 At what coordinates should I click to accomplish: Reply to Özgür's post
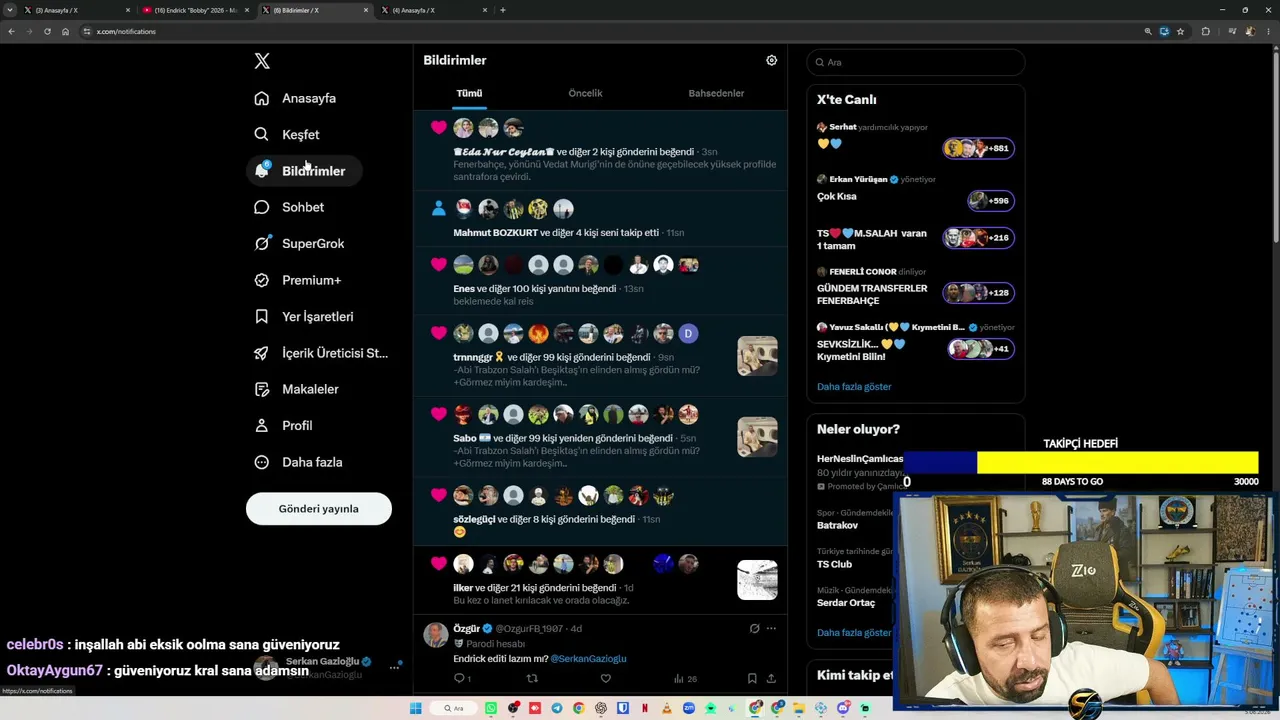click(460, 678)
